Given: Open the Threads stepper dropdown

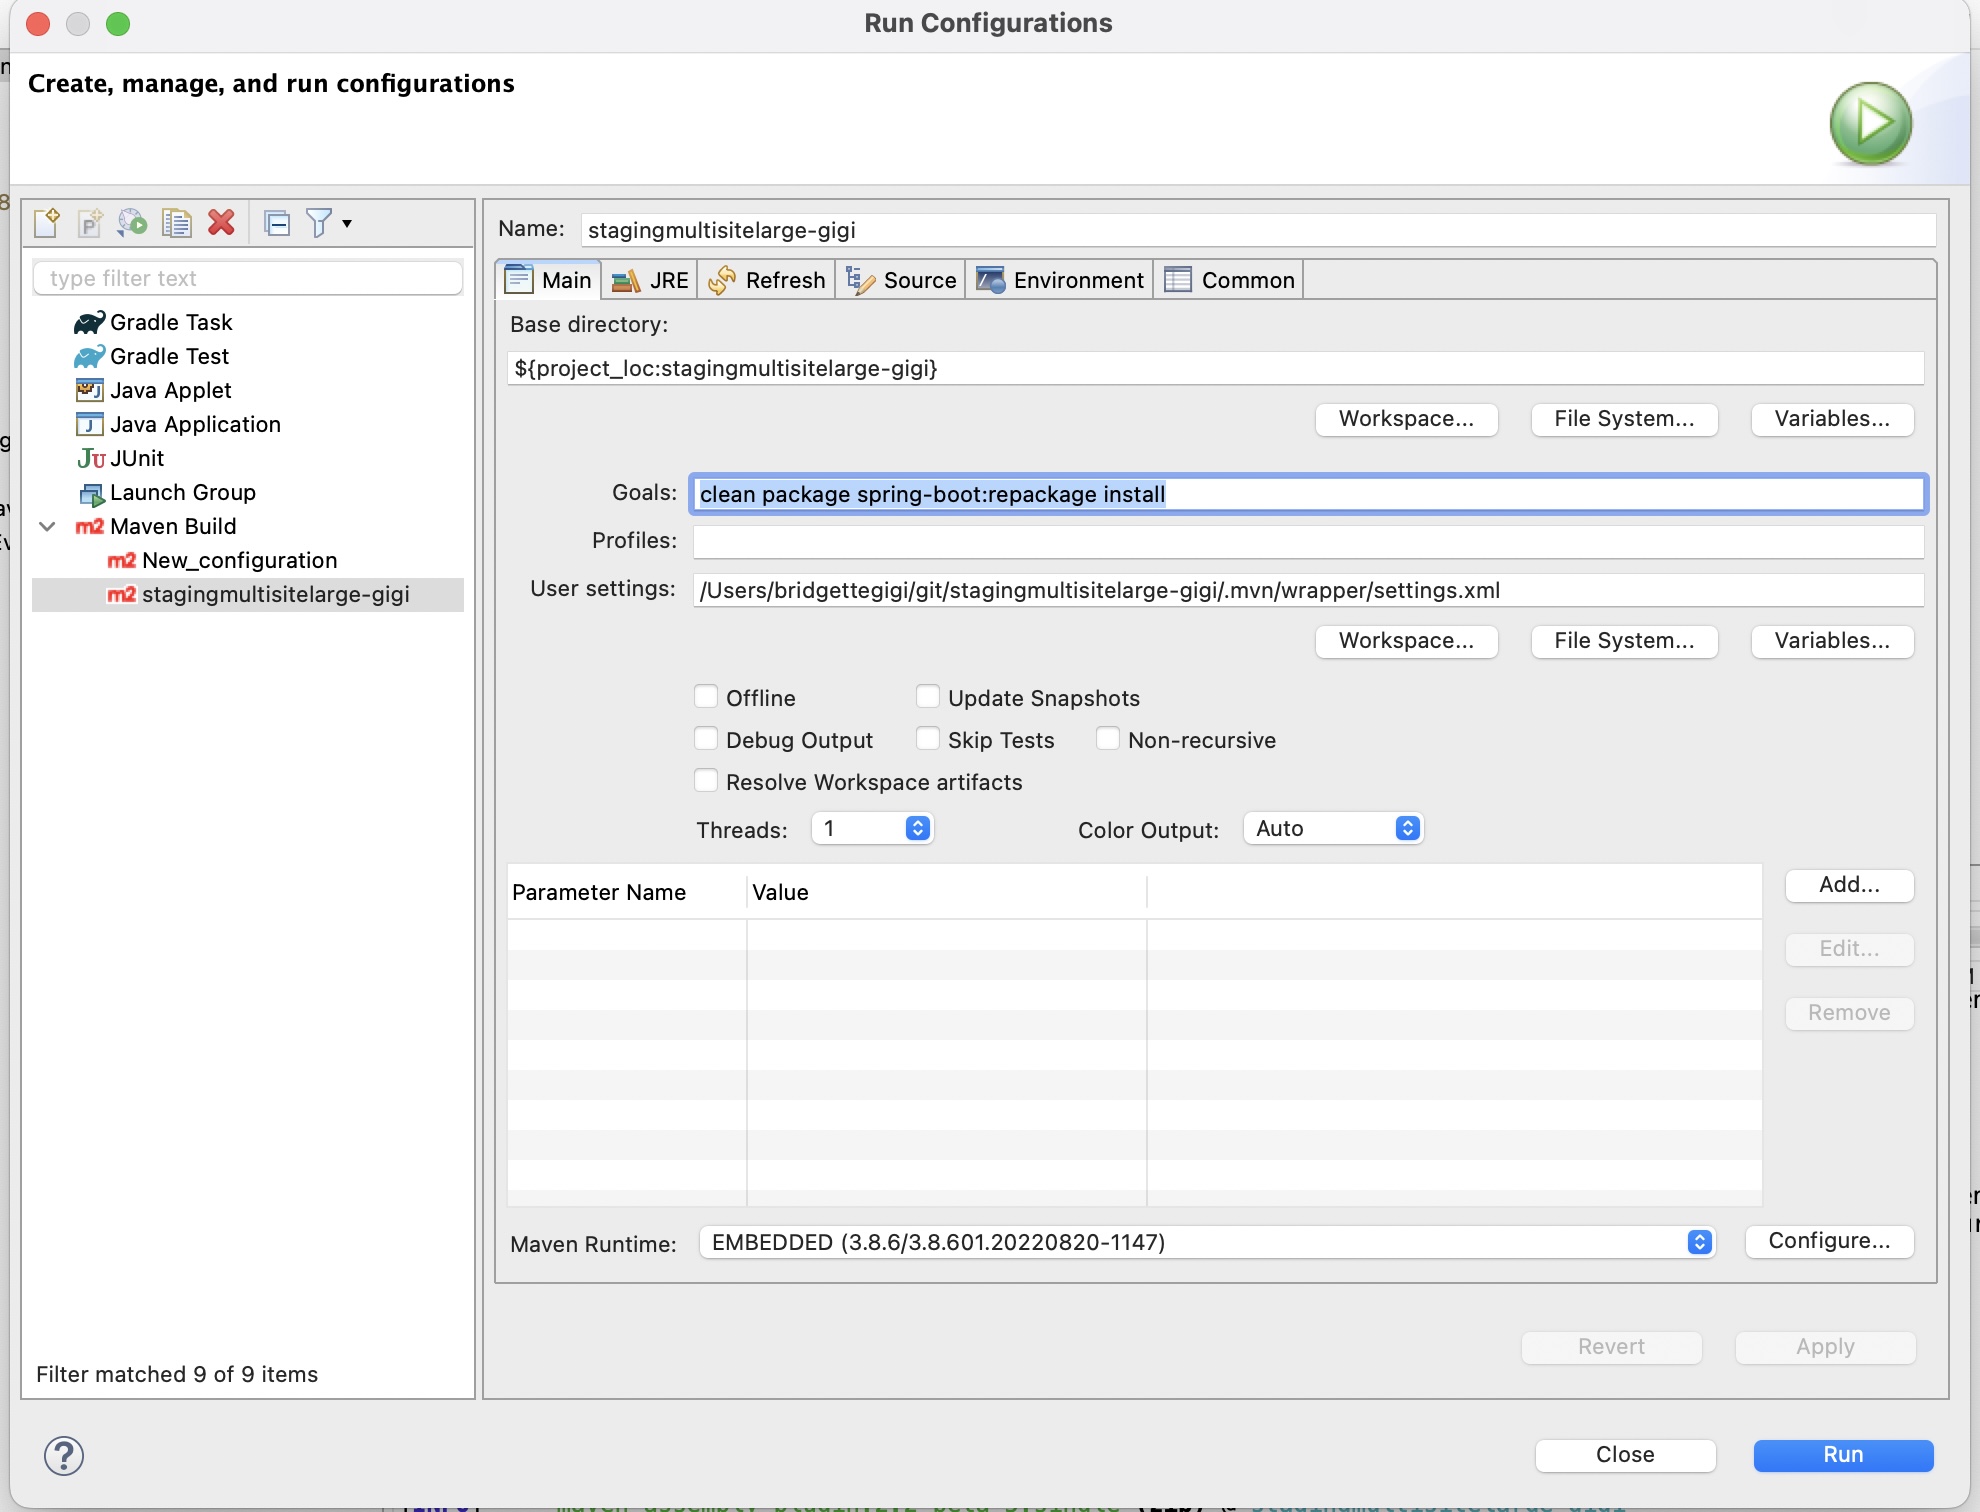Looking at the screenshot, I should click(x=916, y=826).
